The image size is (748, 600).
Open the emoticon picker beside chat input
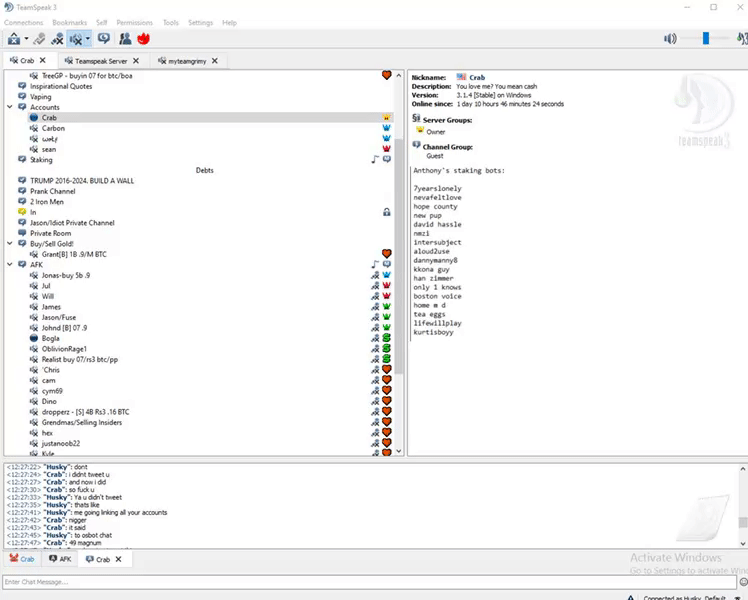pos(743,581)
